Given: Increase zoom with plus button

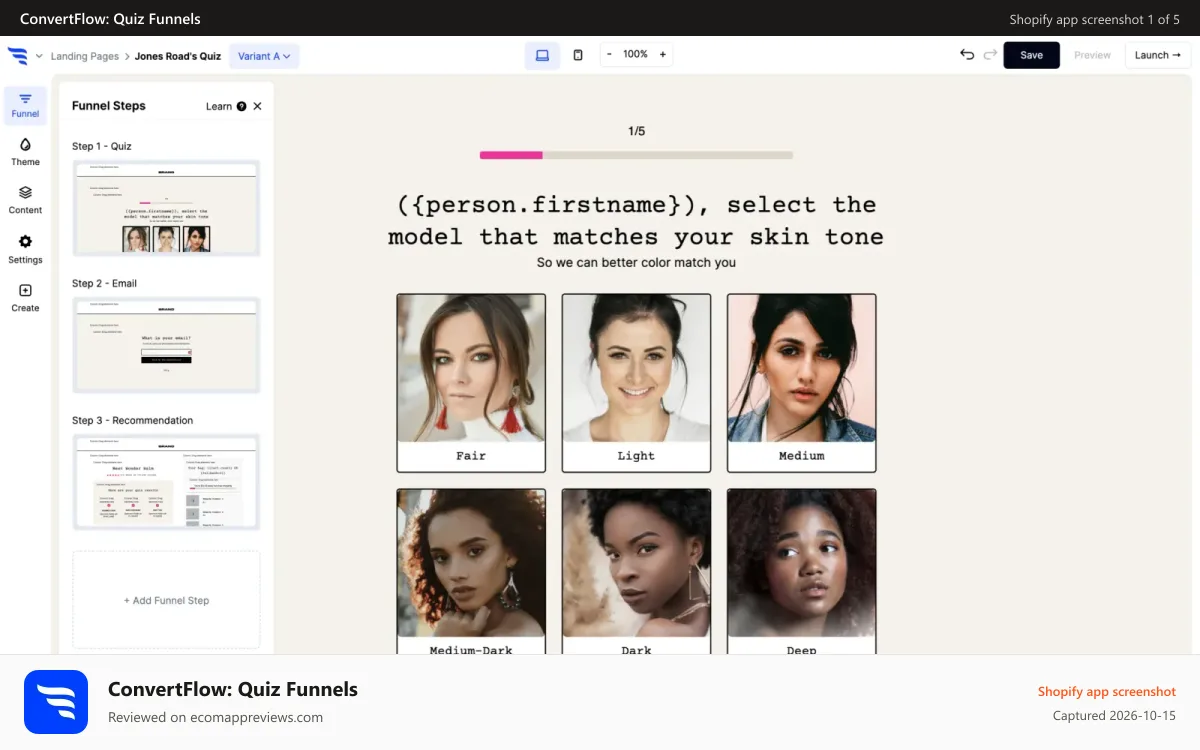Looking at the screenshot, I should [x=662, y=54].
